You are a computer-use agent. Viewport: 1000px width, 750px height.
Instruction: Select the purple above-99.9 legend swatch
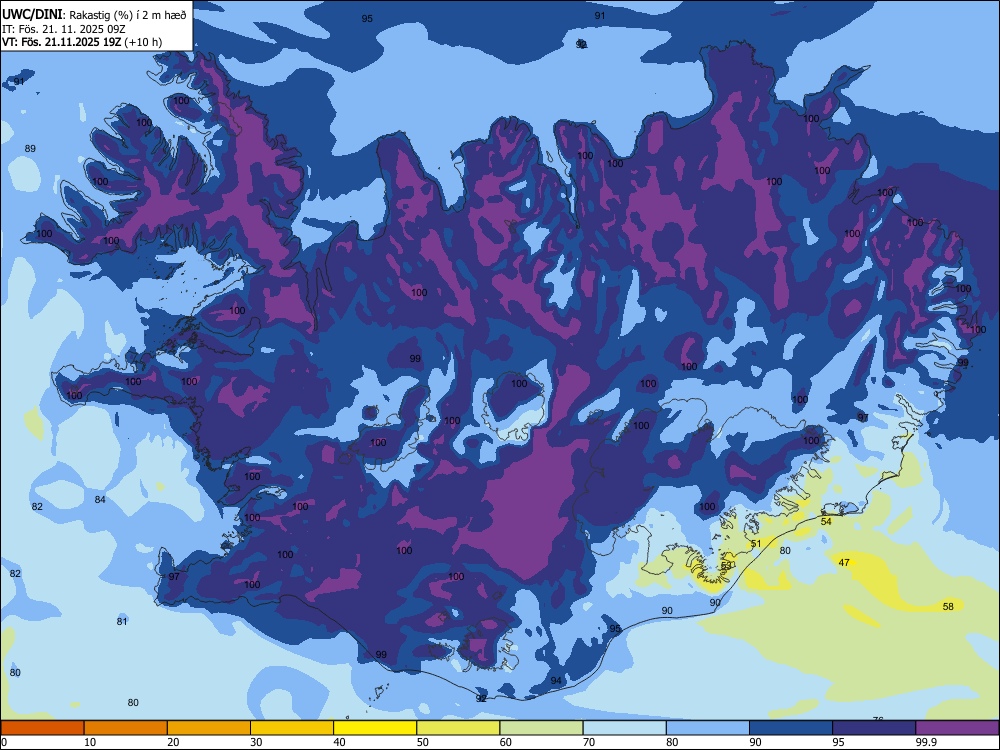point(957,728)
